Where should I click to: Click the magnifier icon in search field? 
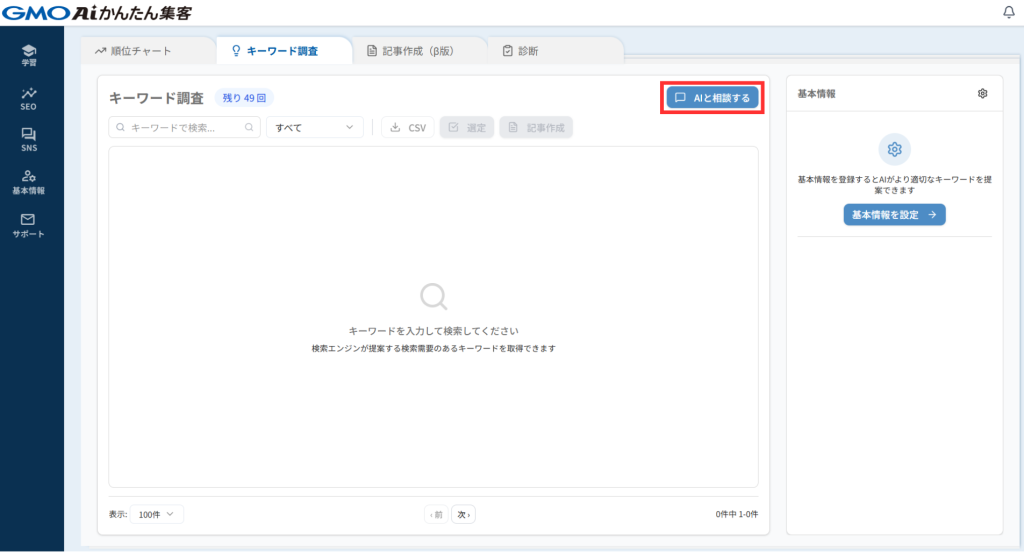249,128
